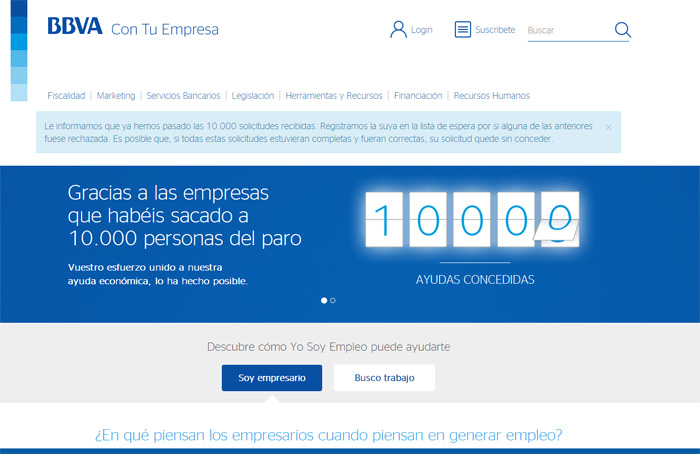Open the Marketing menu item
Viewport: 700px width, 454px height.
pyautogui.click(x=116, y=96)
